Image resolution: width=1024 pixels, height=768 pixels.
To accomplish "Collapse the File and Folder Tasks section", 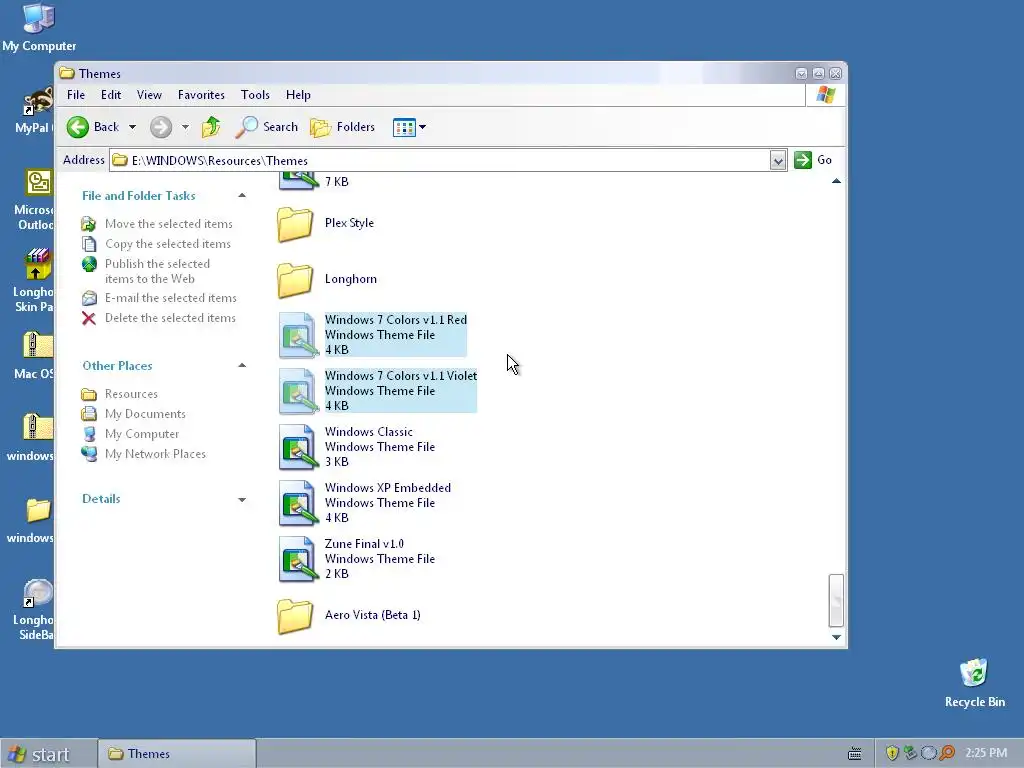I will [242, 195].
